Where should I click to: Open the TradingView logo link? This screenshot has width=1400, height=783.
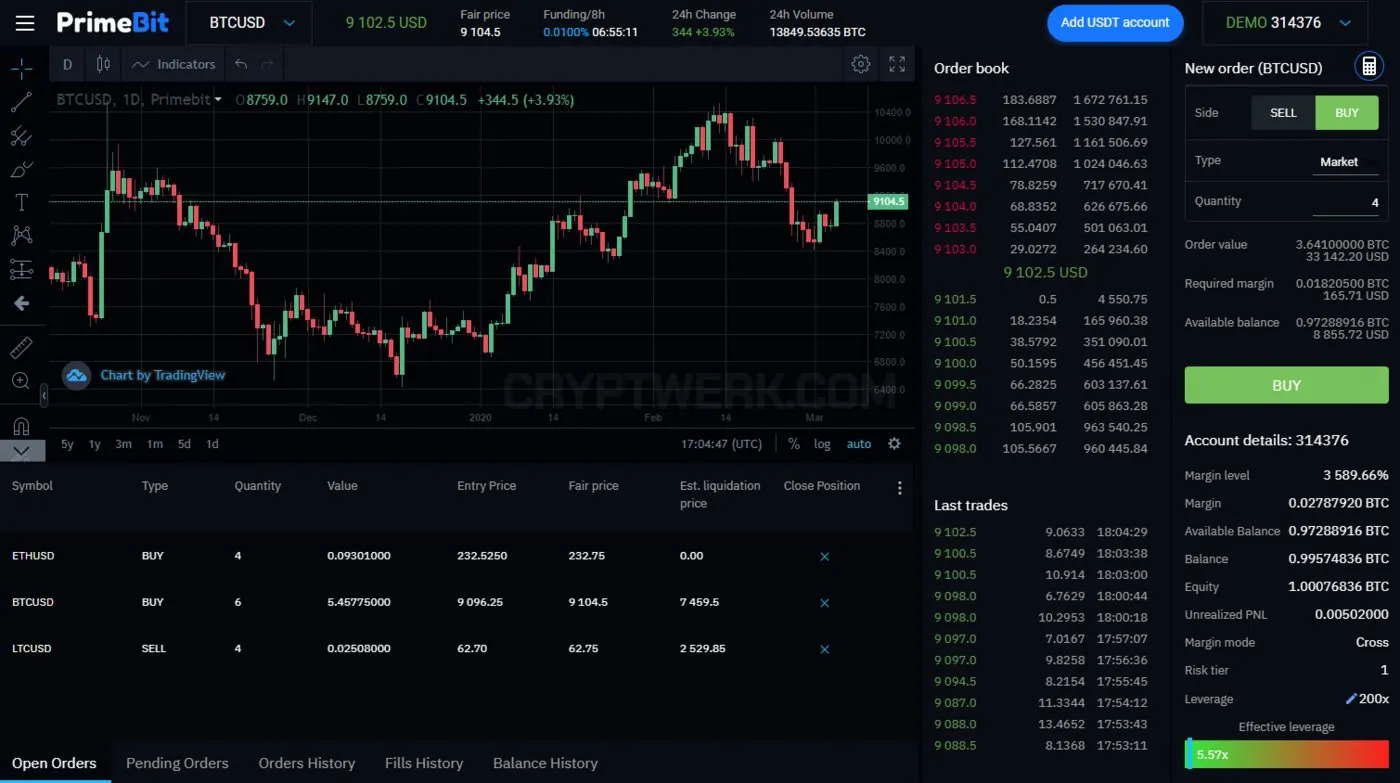pos(77,376)
